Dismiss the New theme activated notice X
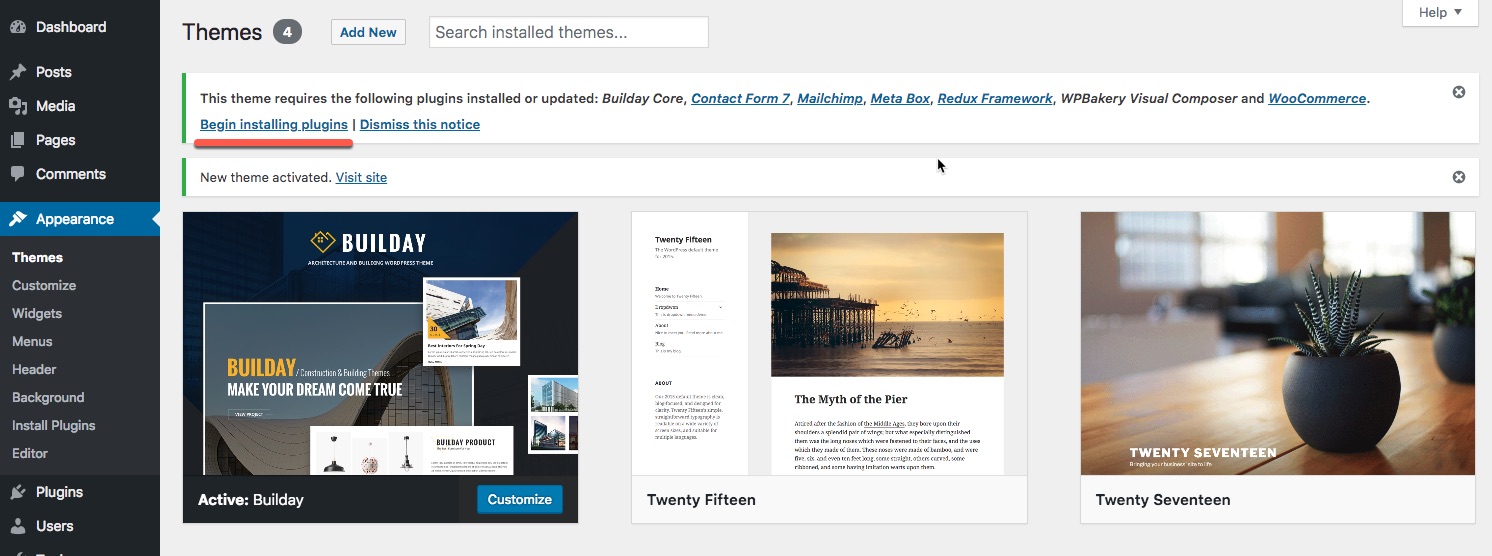Screen dimensions: 1492x556 click(1459, 177)
